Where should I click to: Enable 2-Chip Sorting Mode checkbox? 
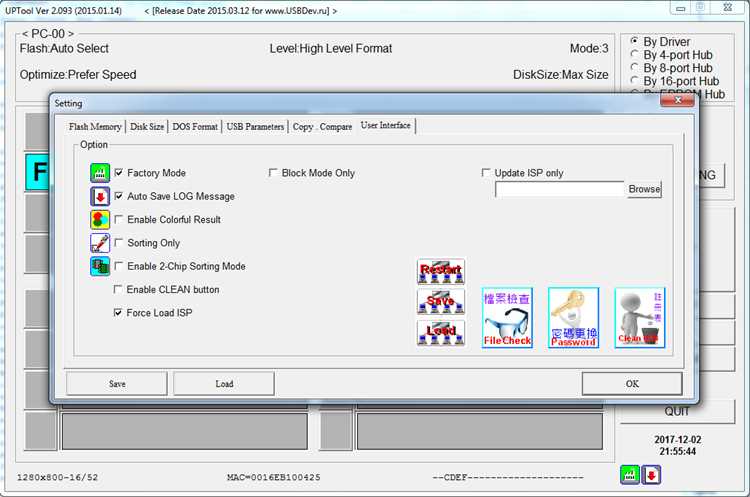pyautogui.click(x=119, y=265)
